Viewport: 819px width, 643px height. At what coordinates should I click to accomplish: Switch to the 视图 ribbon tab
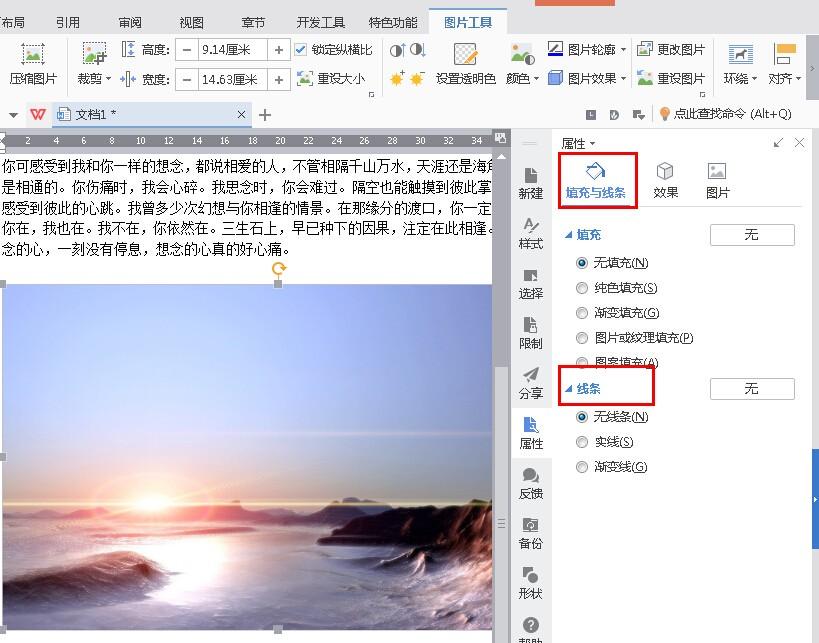[x=191, y=22]
